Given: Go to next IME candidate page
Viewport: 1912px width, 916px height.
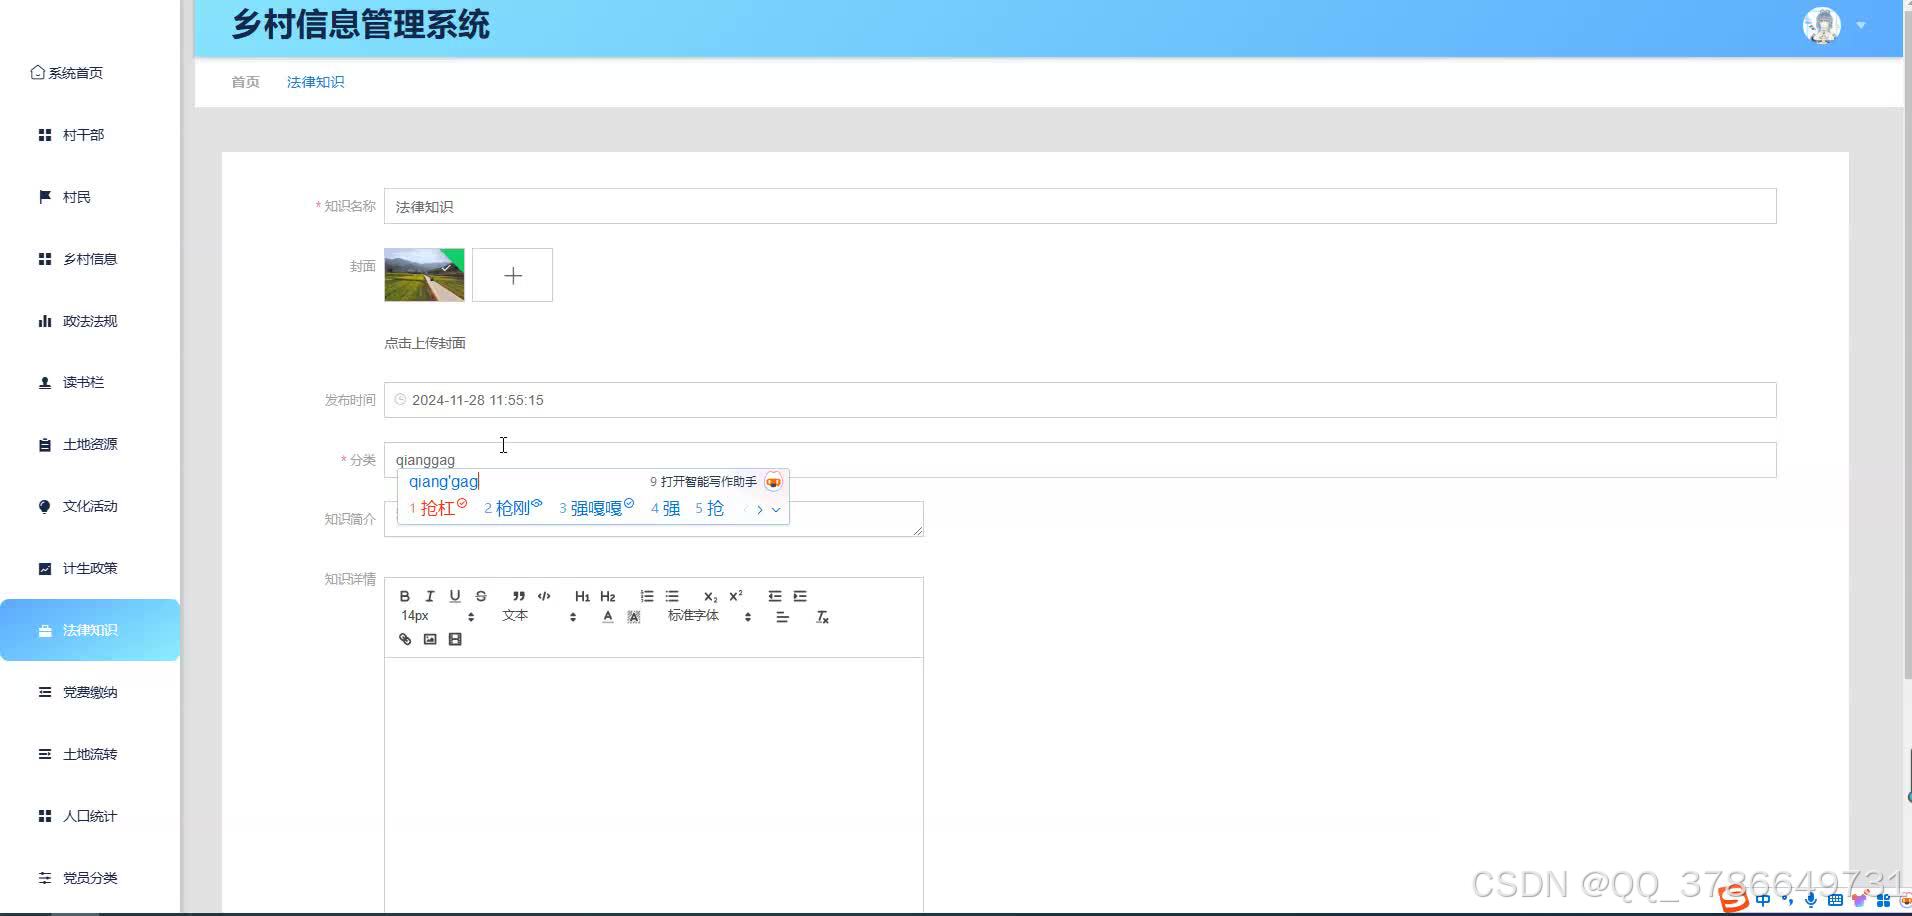Looking at the screenshot, I should pos(760,509).
